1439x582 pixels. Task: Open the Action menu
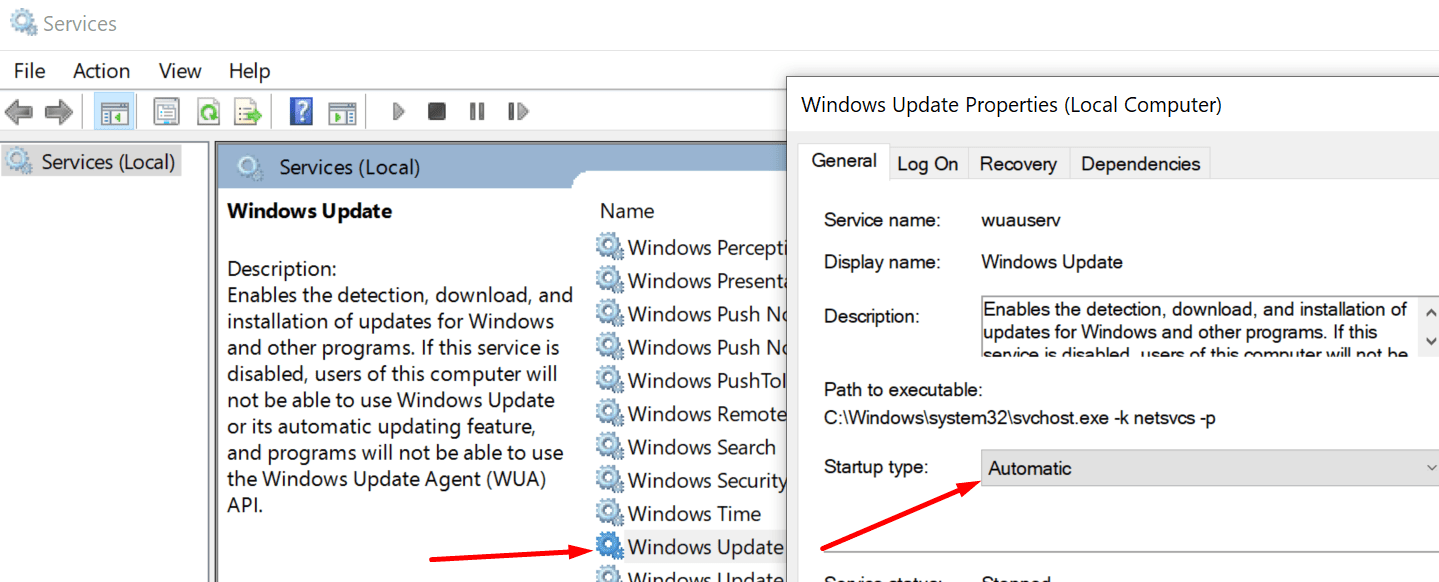point(101,70)
